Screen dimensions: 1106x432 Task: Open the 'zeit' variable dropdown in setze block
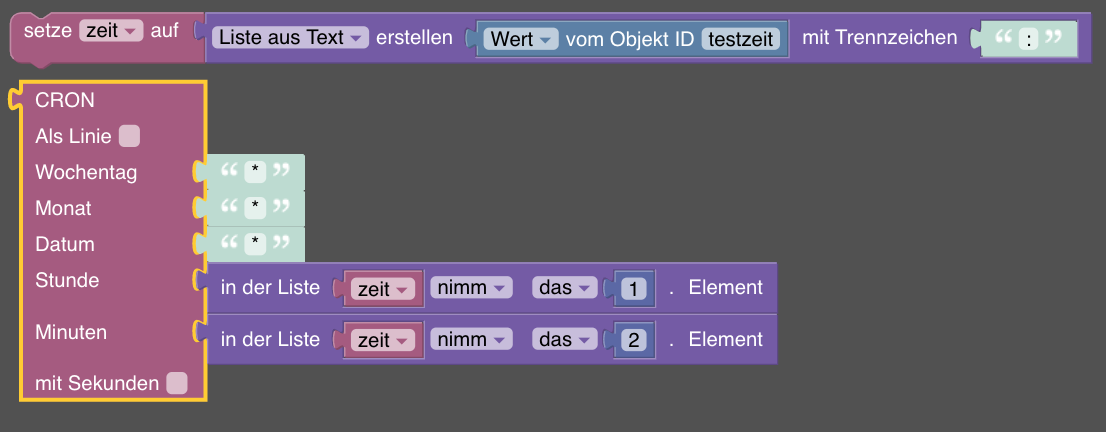coord(114,31)
